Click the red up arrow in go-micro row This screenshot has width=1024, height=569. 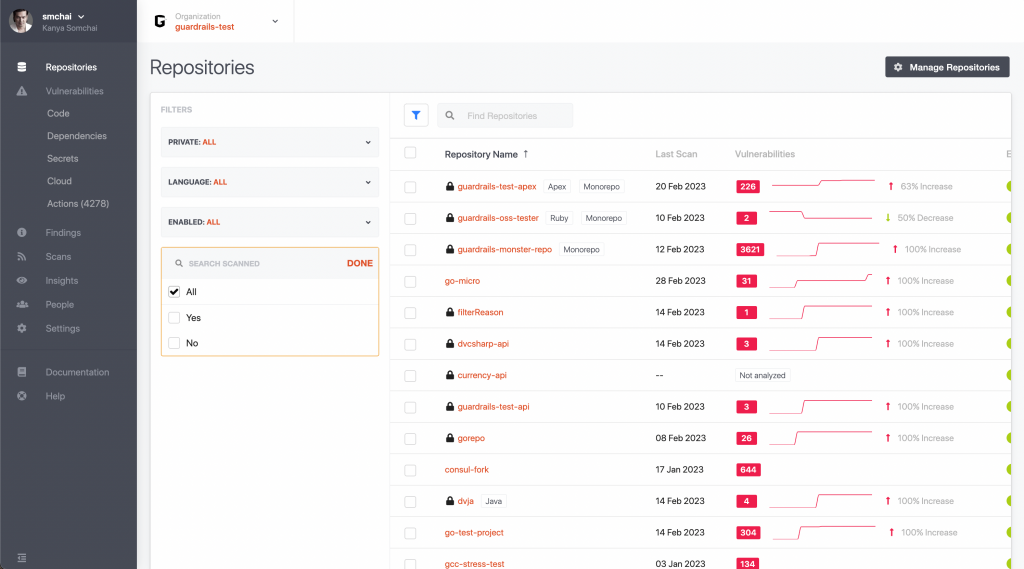click(888, 281)
